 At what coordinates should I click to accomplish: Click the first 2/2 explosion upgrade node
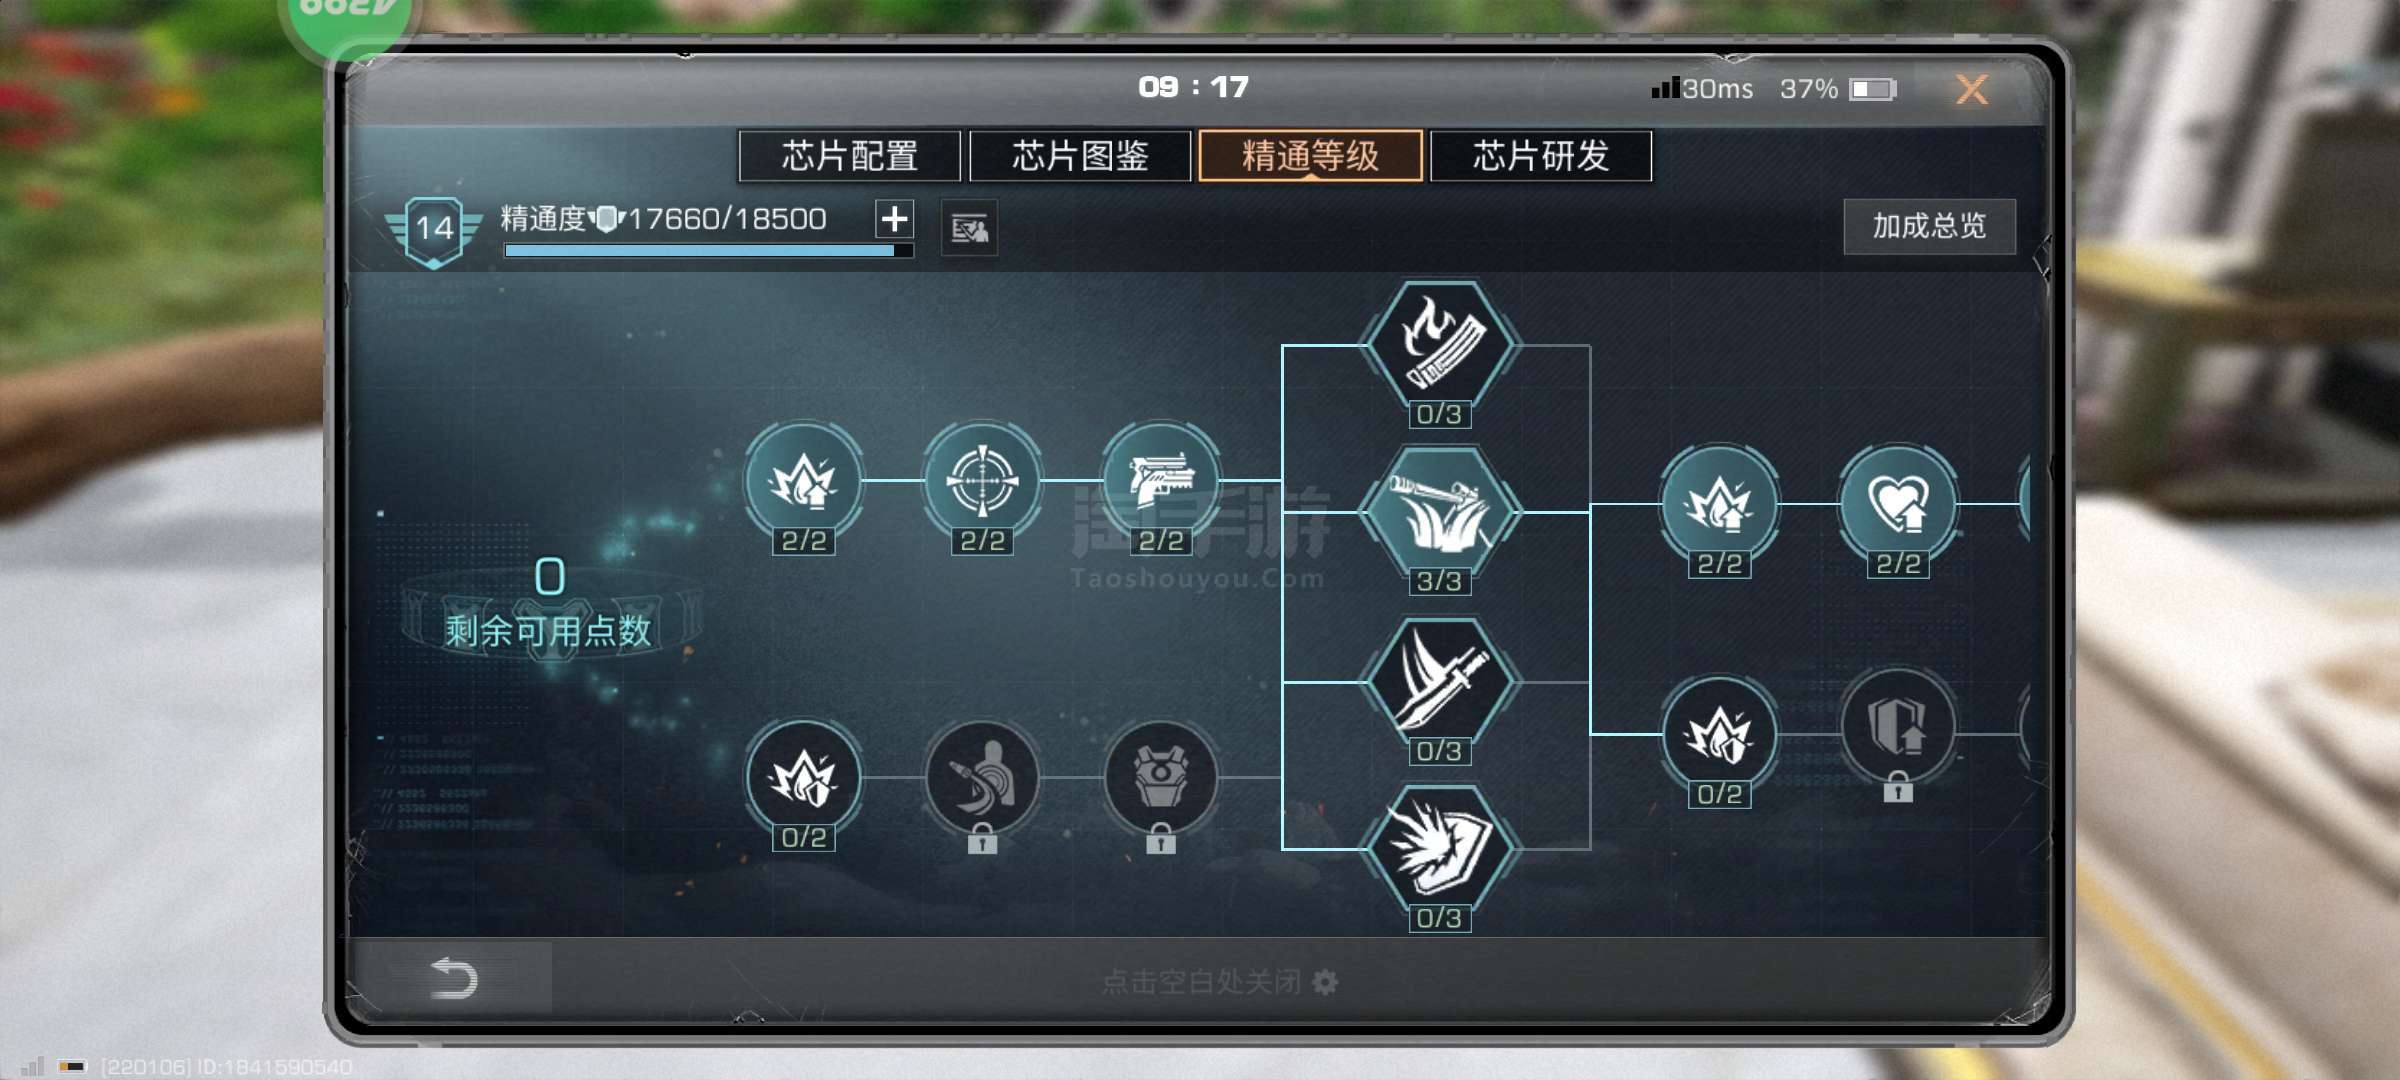tap(803, 480)
